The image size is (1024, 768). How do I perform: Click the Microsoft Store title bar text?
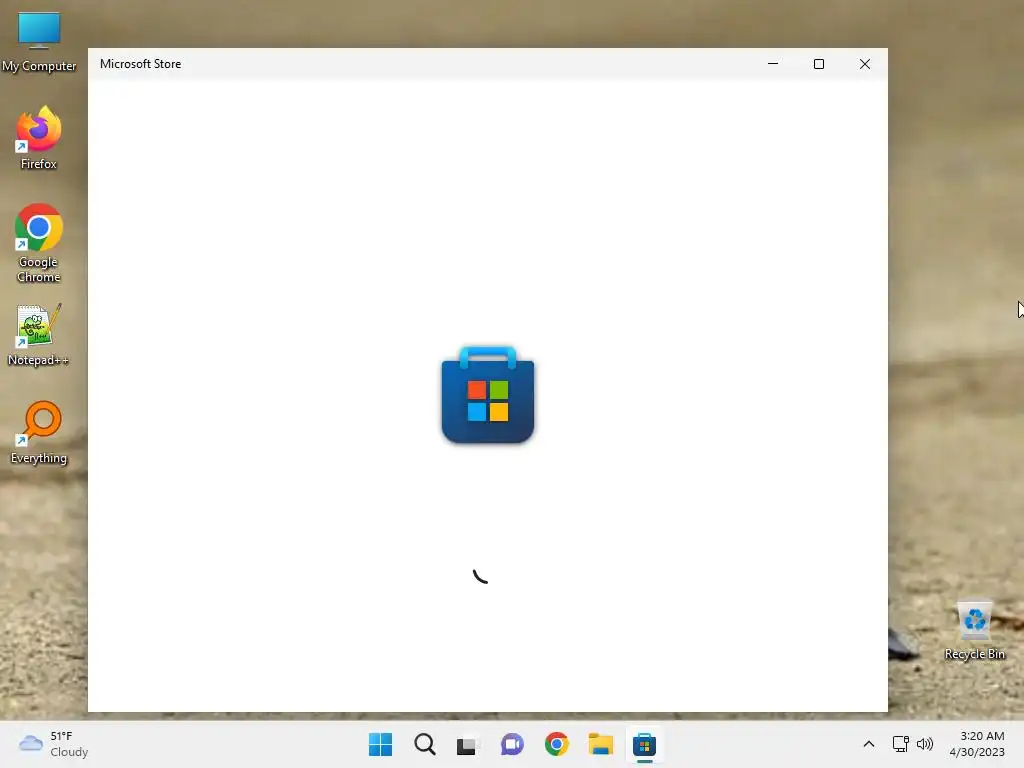click(140, 64)
